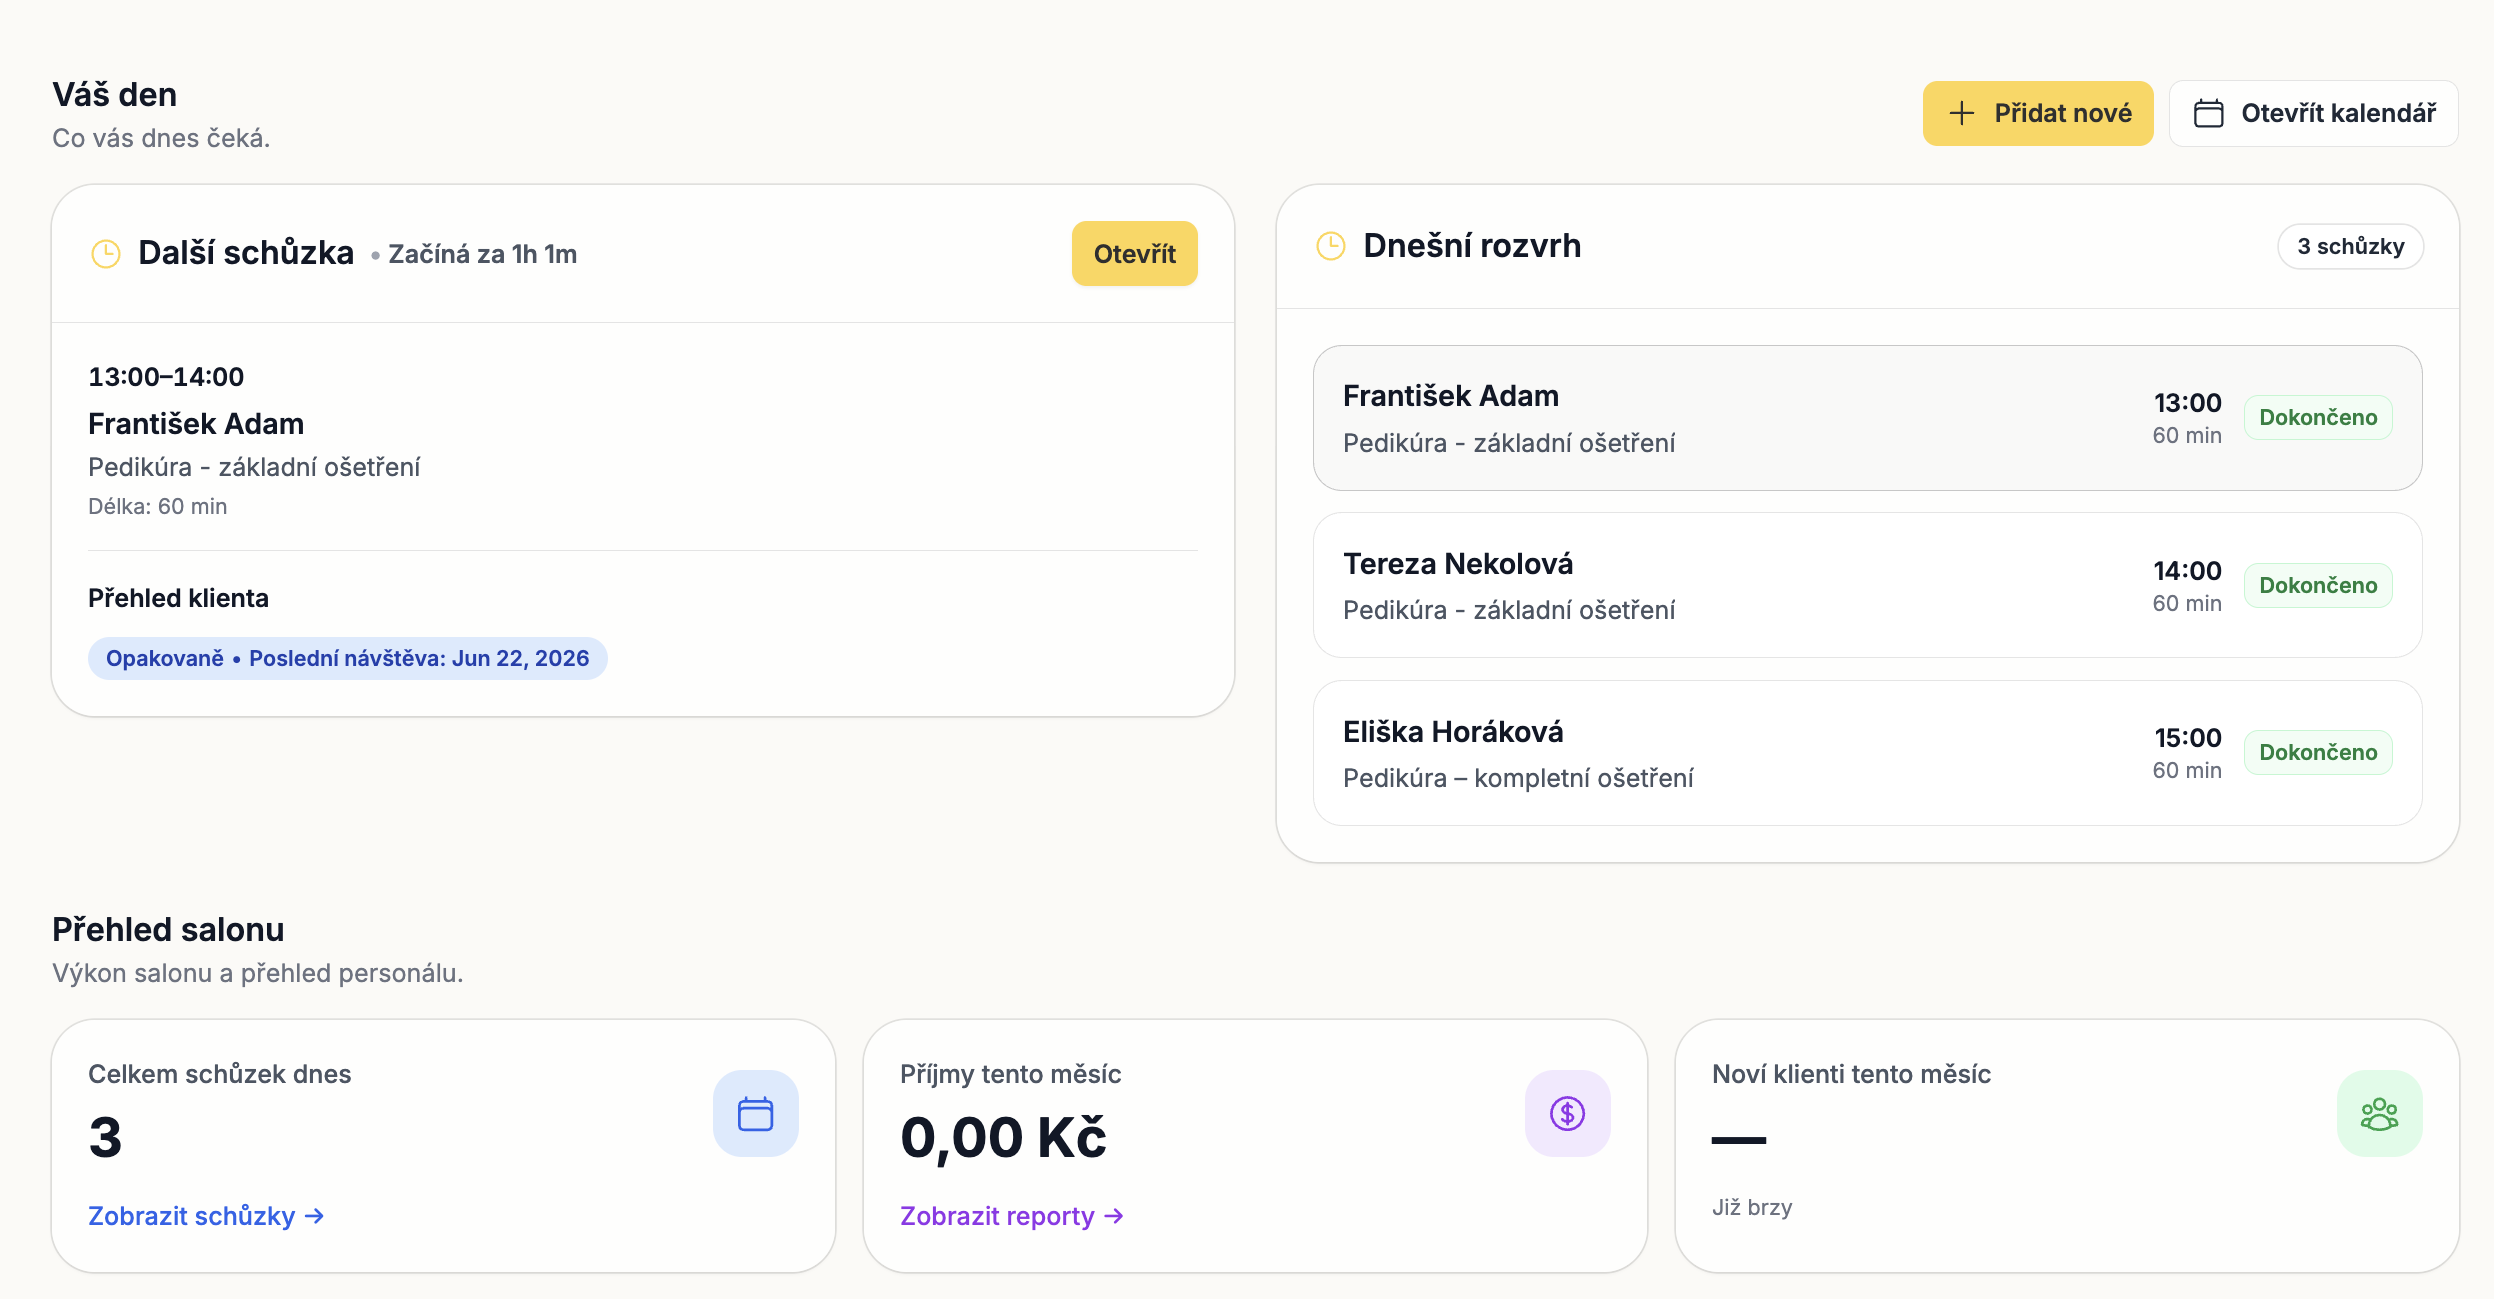The image size is (2494, 1299).
Task: Click the people icon in Noví klienti card
Action: pyautogui.click(x=2379, y=1113)
